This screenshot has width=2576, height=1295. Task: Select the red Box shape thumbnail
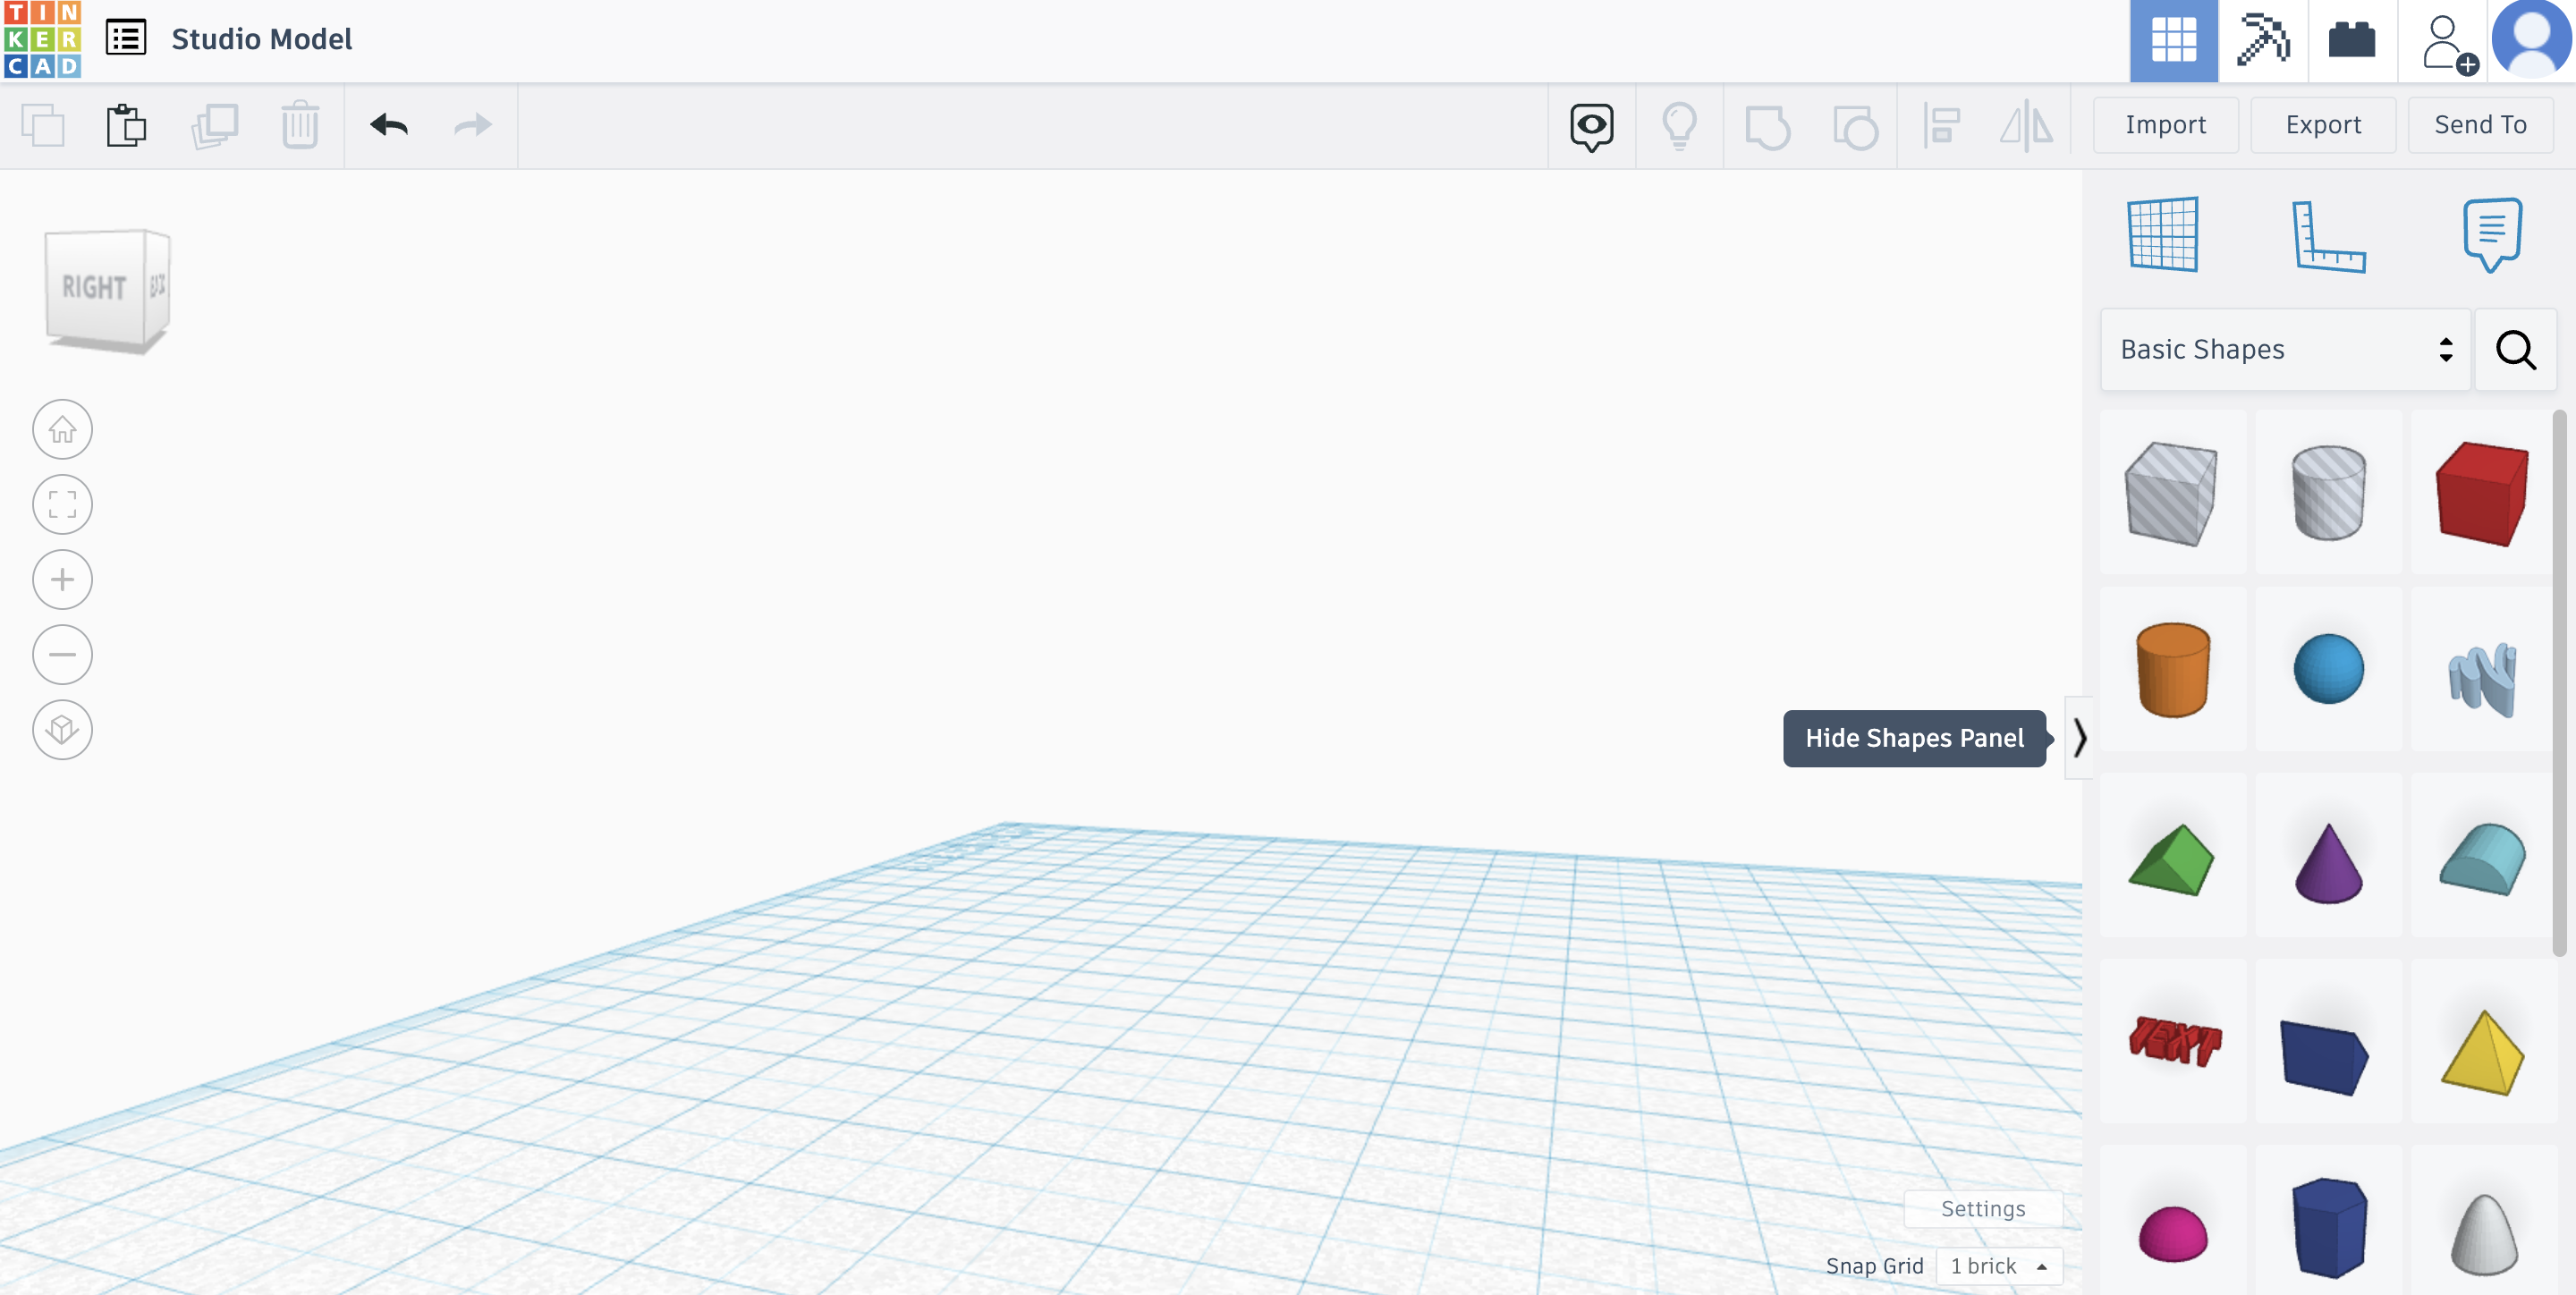2481,493
